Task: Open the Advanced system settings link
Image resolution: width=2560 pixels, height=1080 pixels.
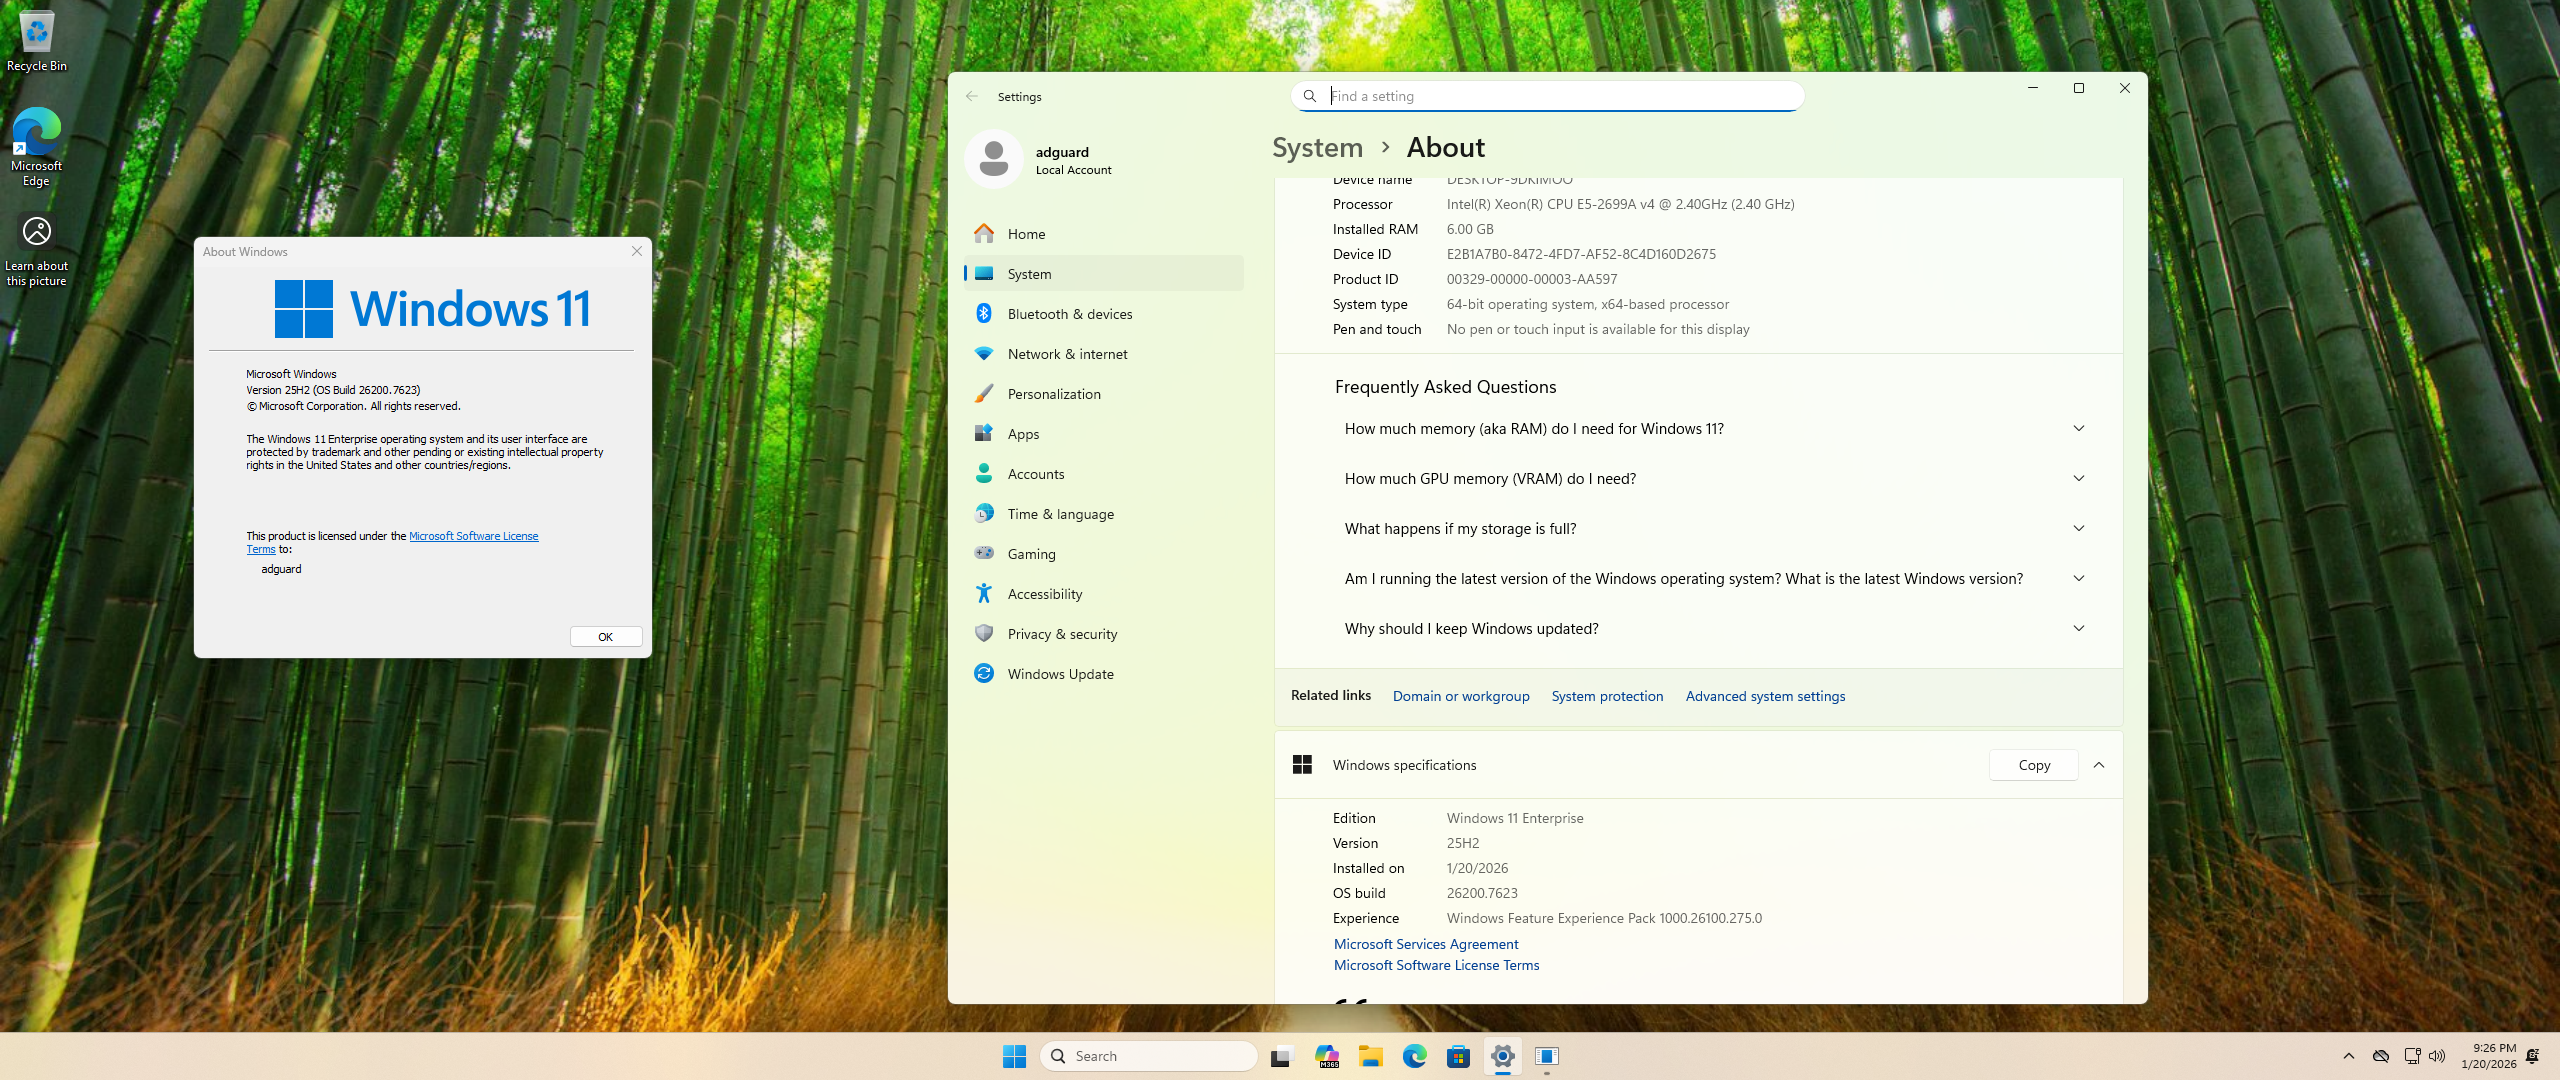Action: tap(1765, 696)
